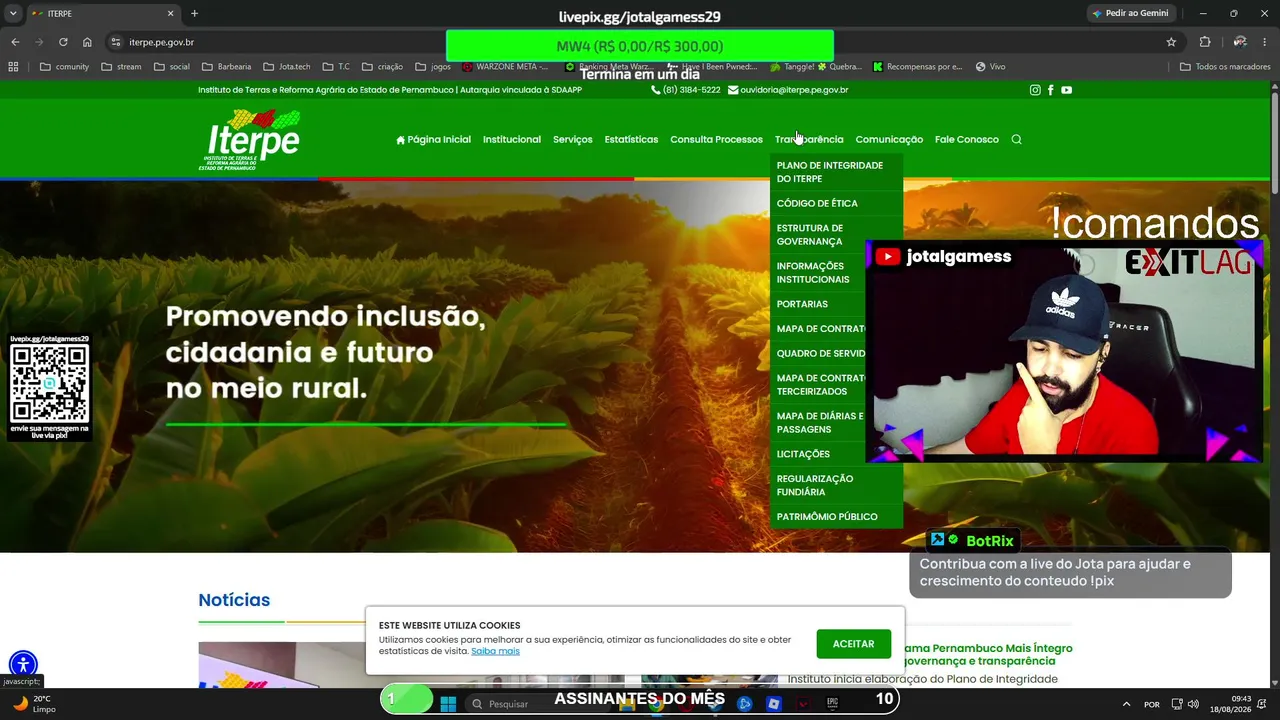Open the stream bookmarks folder
The image size is (1280, 720).
pos(121,67)
